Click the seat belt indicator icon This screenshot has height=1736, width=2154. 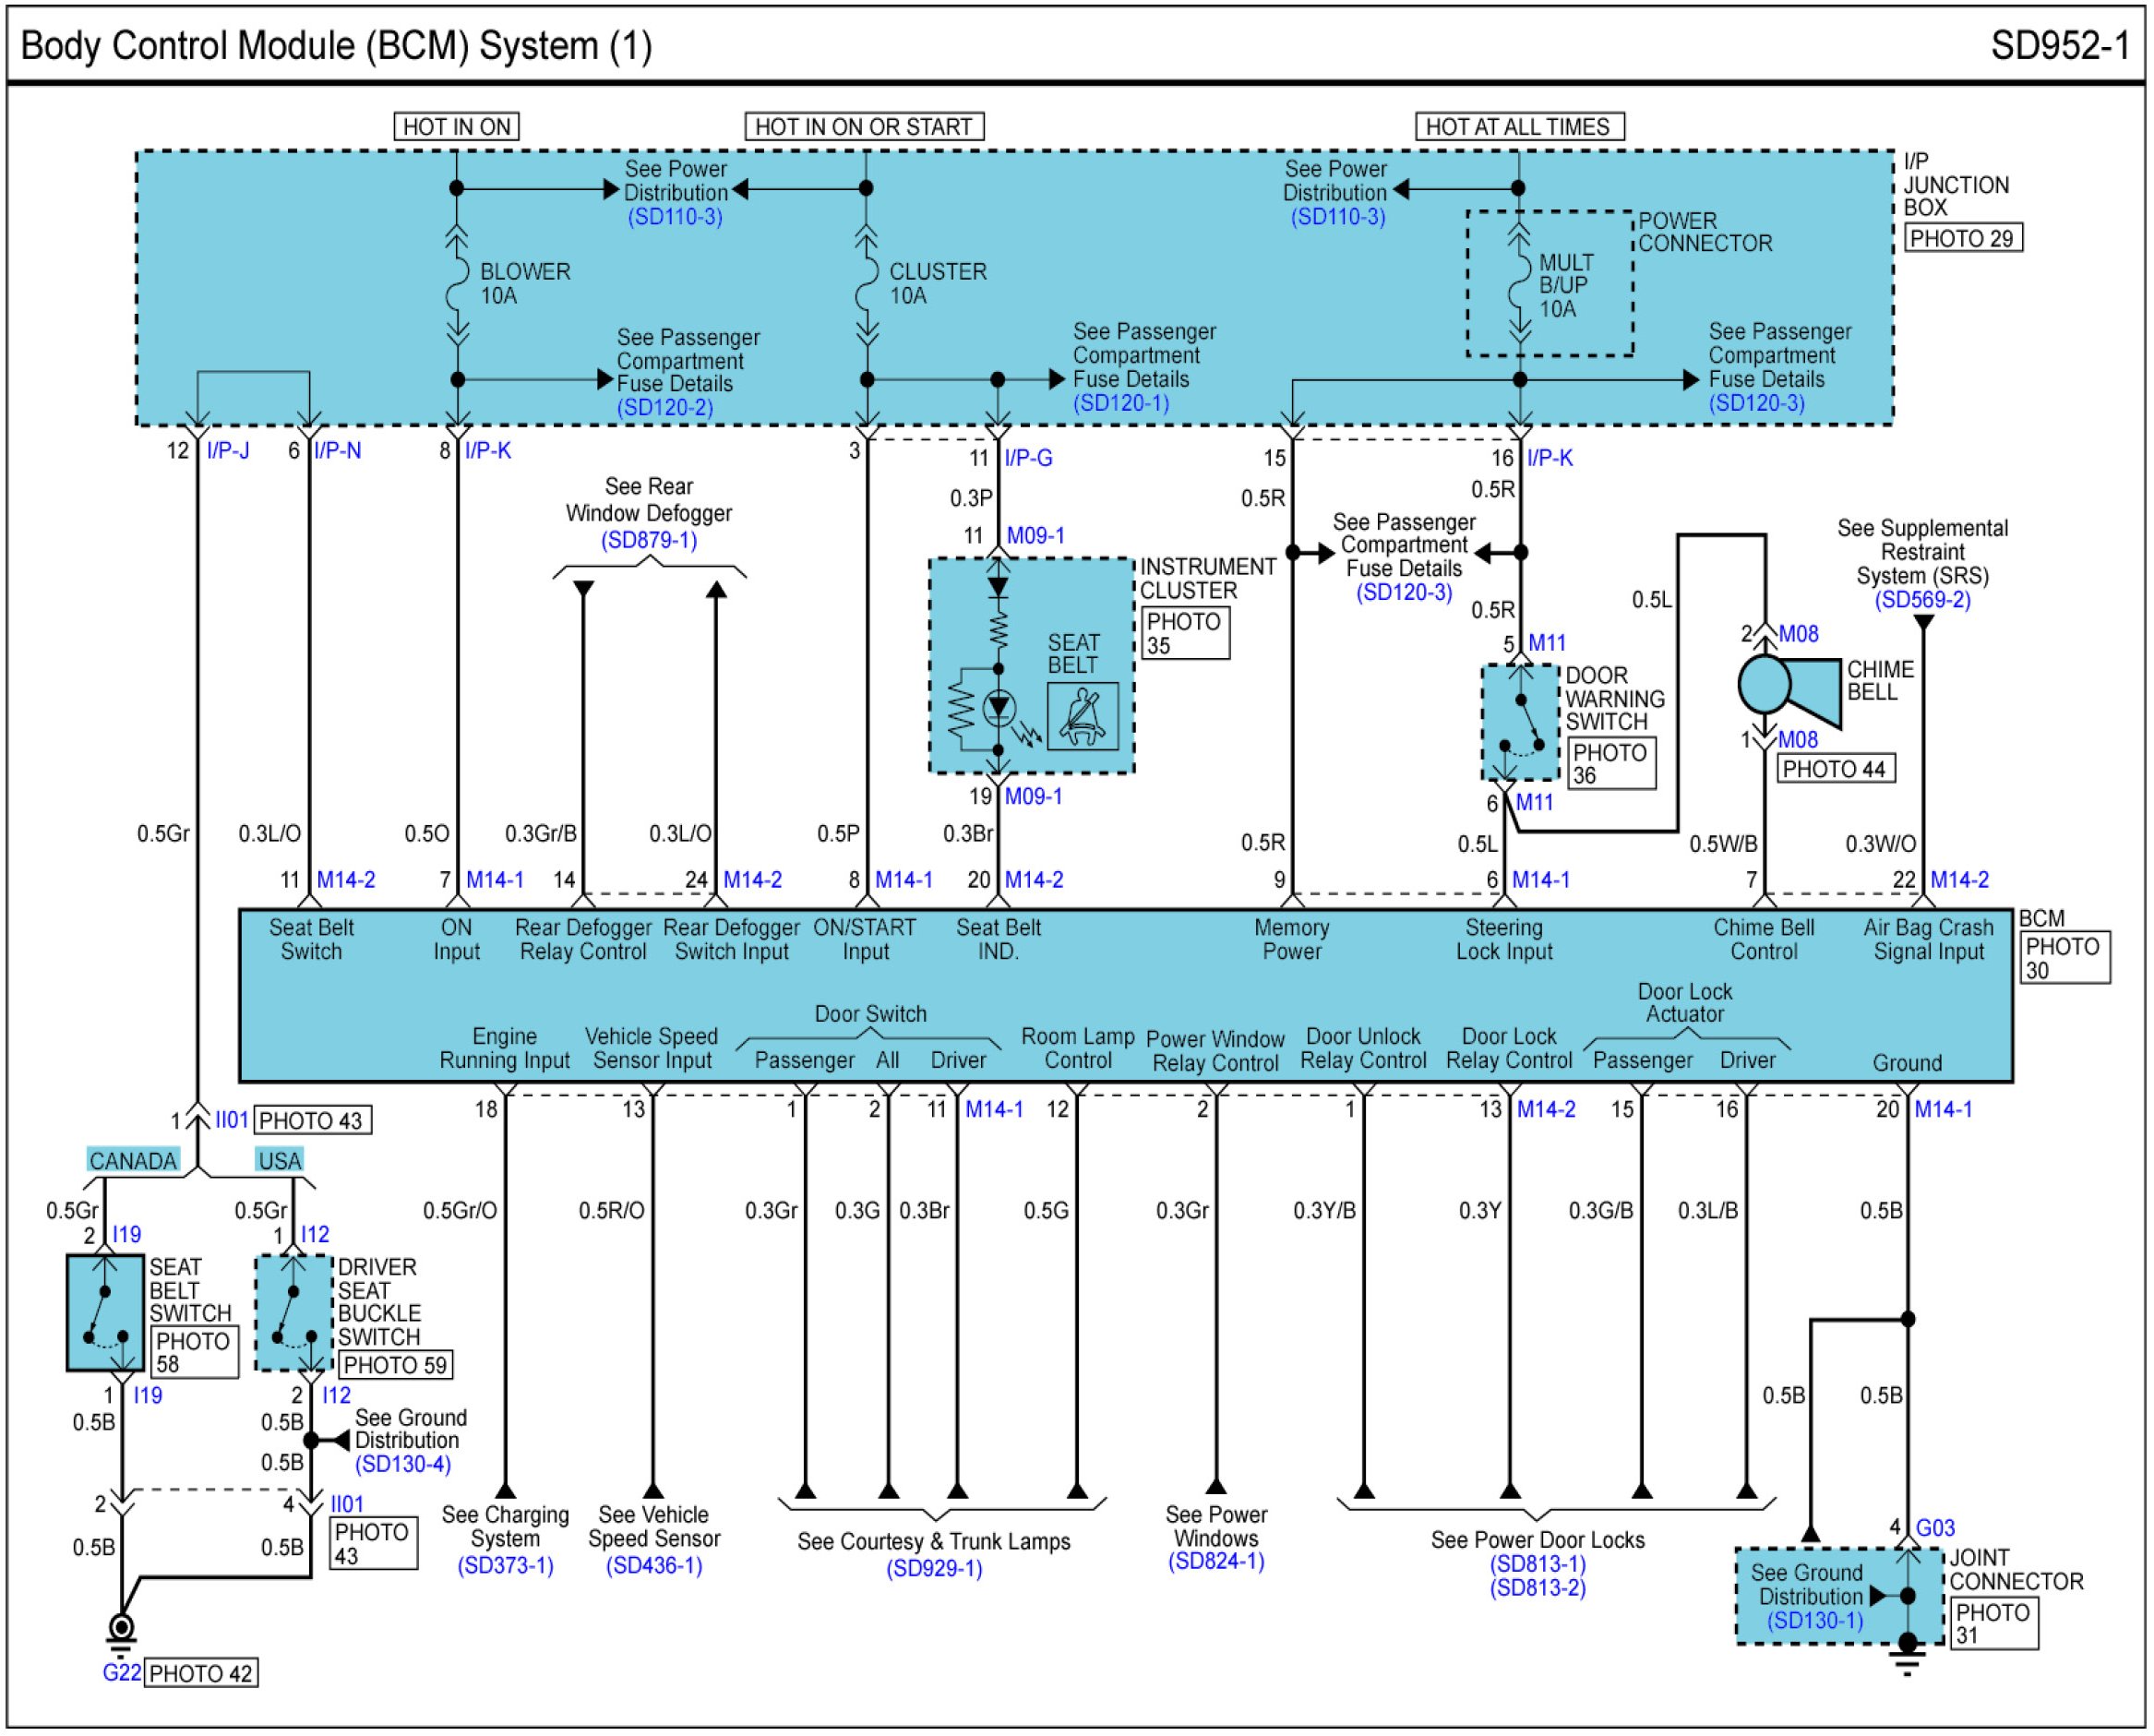[1082, 716]
